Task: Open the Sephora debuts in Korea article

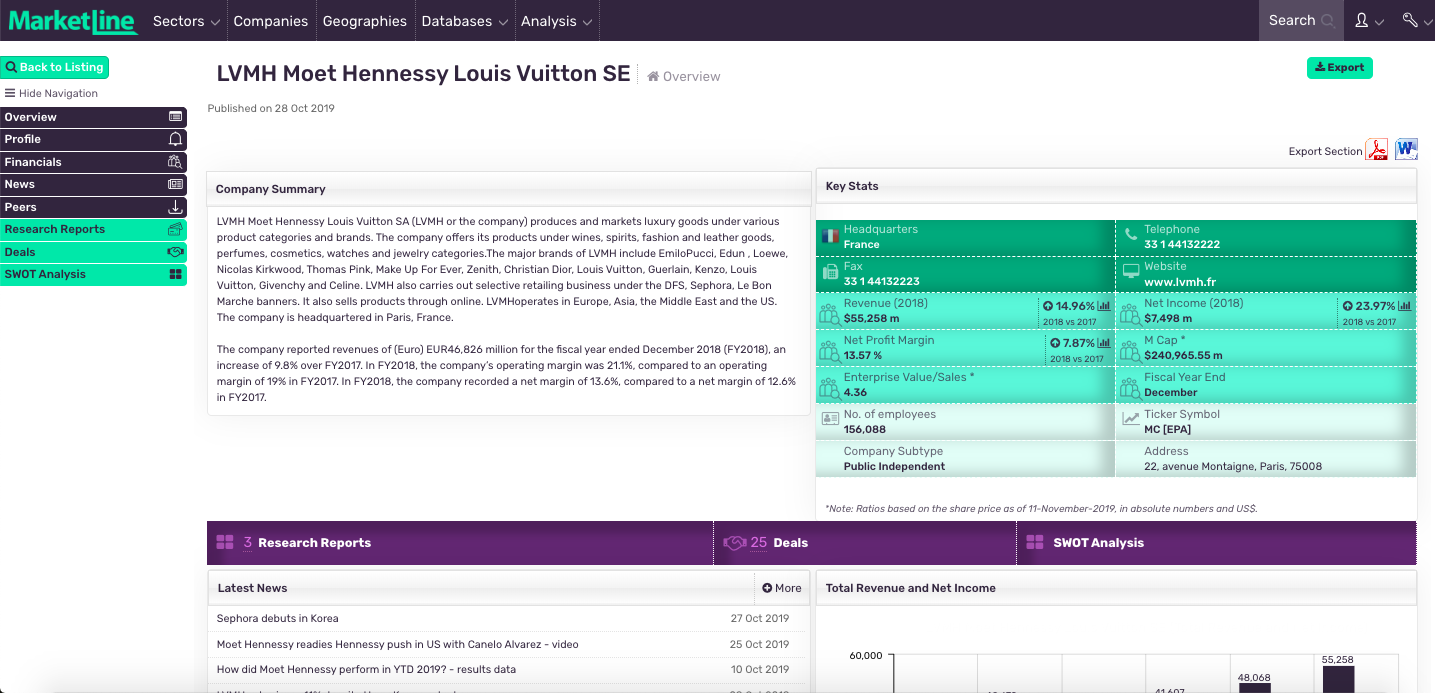Action: [x=277, y=618]
